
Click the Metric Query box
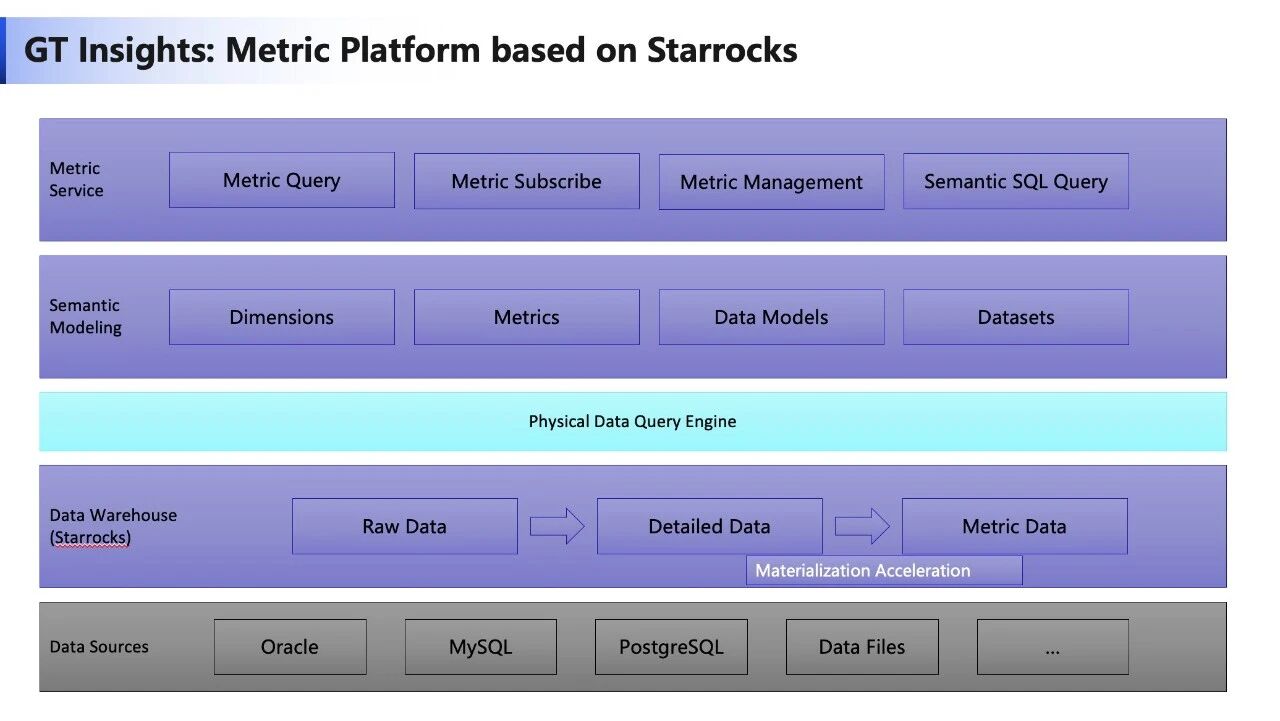click(281, 180)
